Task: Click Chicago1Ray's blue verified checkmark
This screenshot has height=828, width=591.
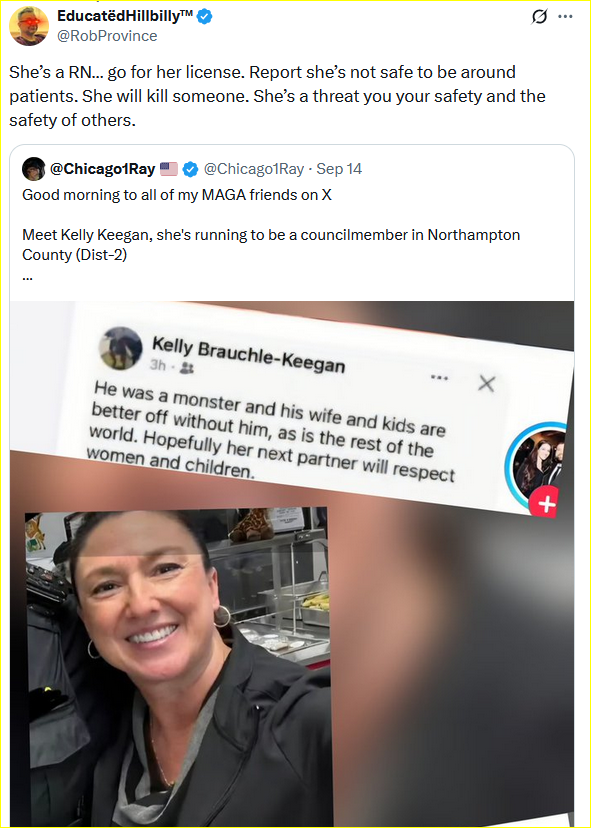Action: tap(190, 169)
